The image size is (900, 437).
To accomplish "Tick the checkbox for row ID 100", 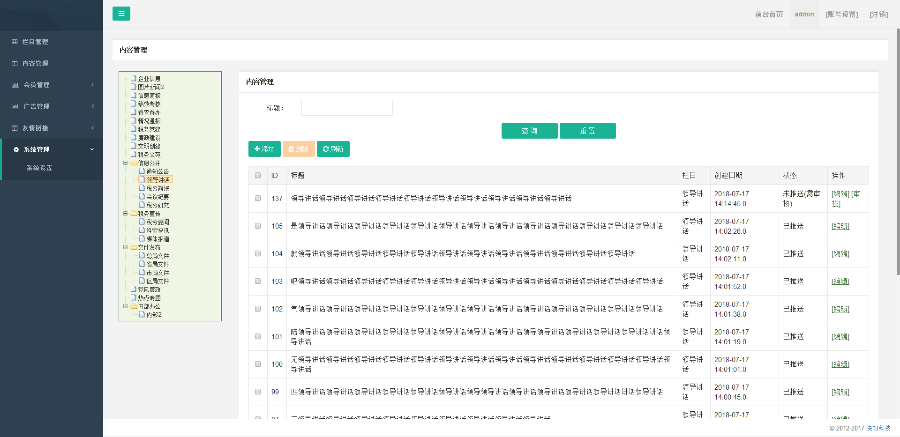I will pyautogui.click(x=258, y=364).
